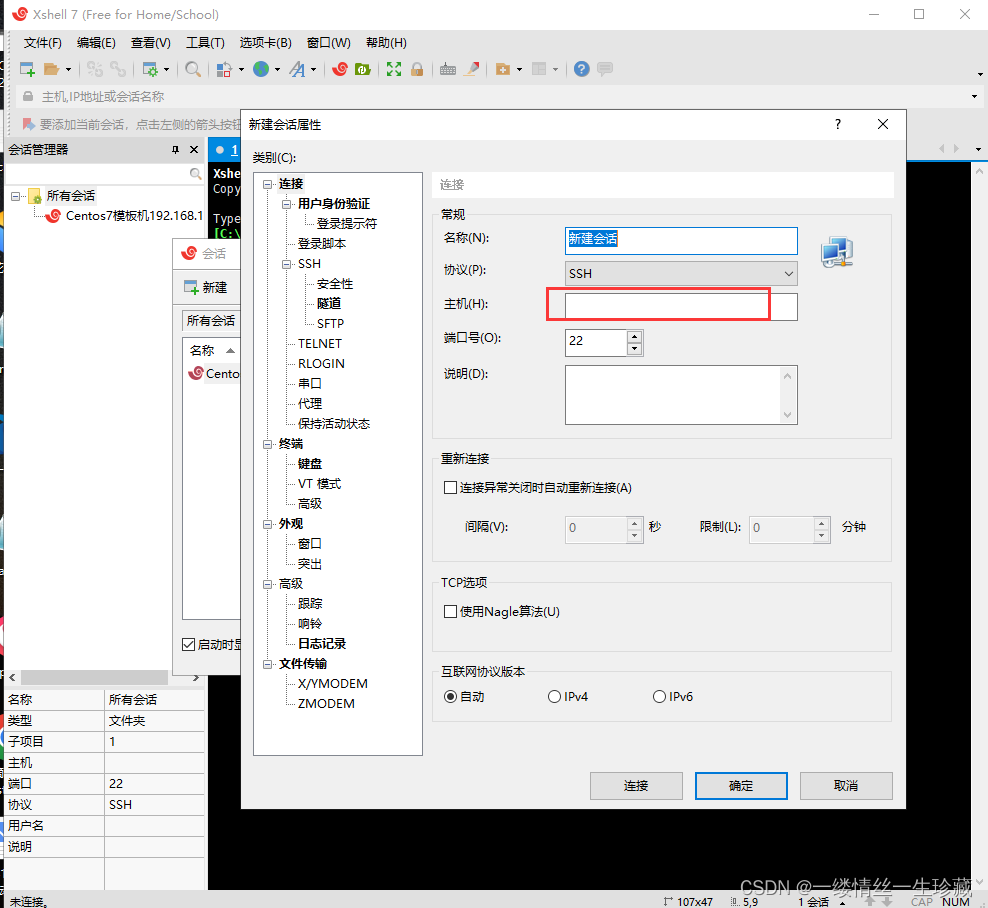Image resolution: width=988 pixels, height=908 pixels.
Task: Click the red Xshell swirl toolbar icon
Action: (340, 69)
